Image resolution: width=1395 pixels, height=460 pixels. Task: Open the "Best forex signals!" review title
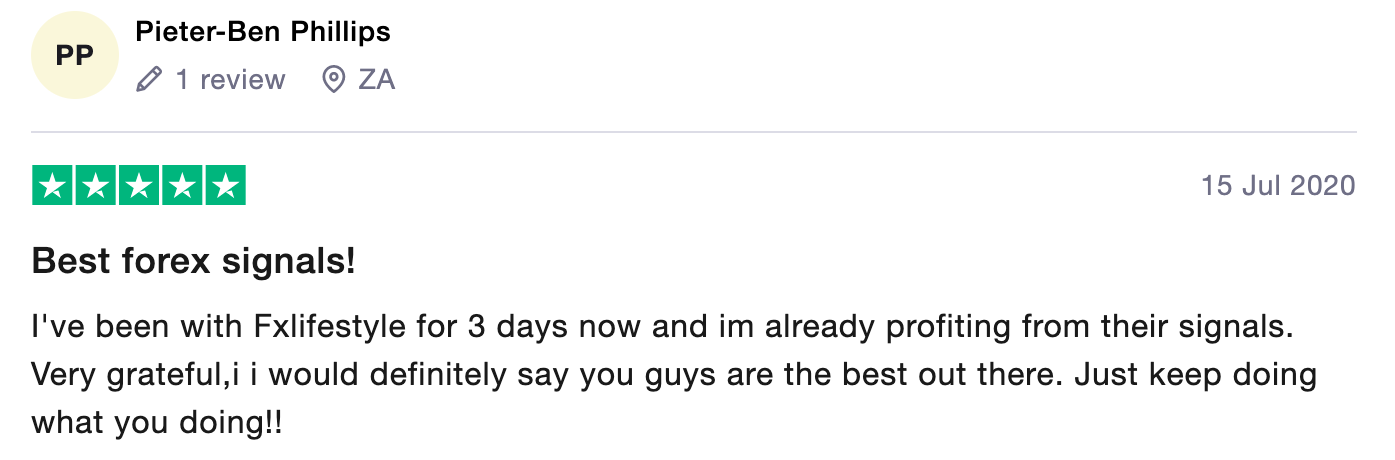(x=194, y=262)
